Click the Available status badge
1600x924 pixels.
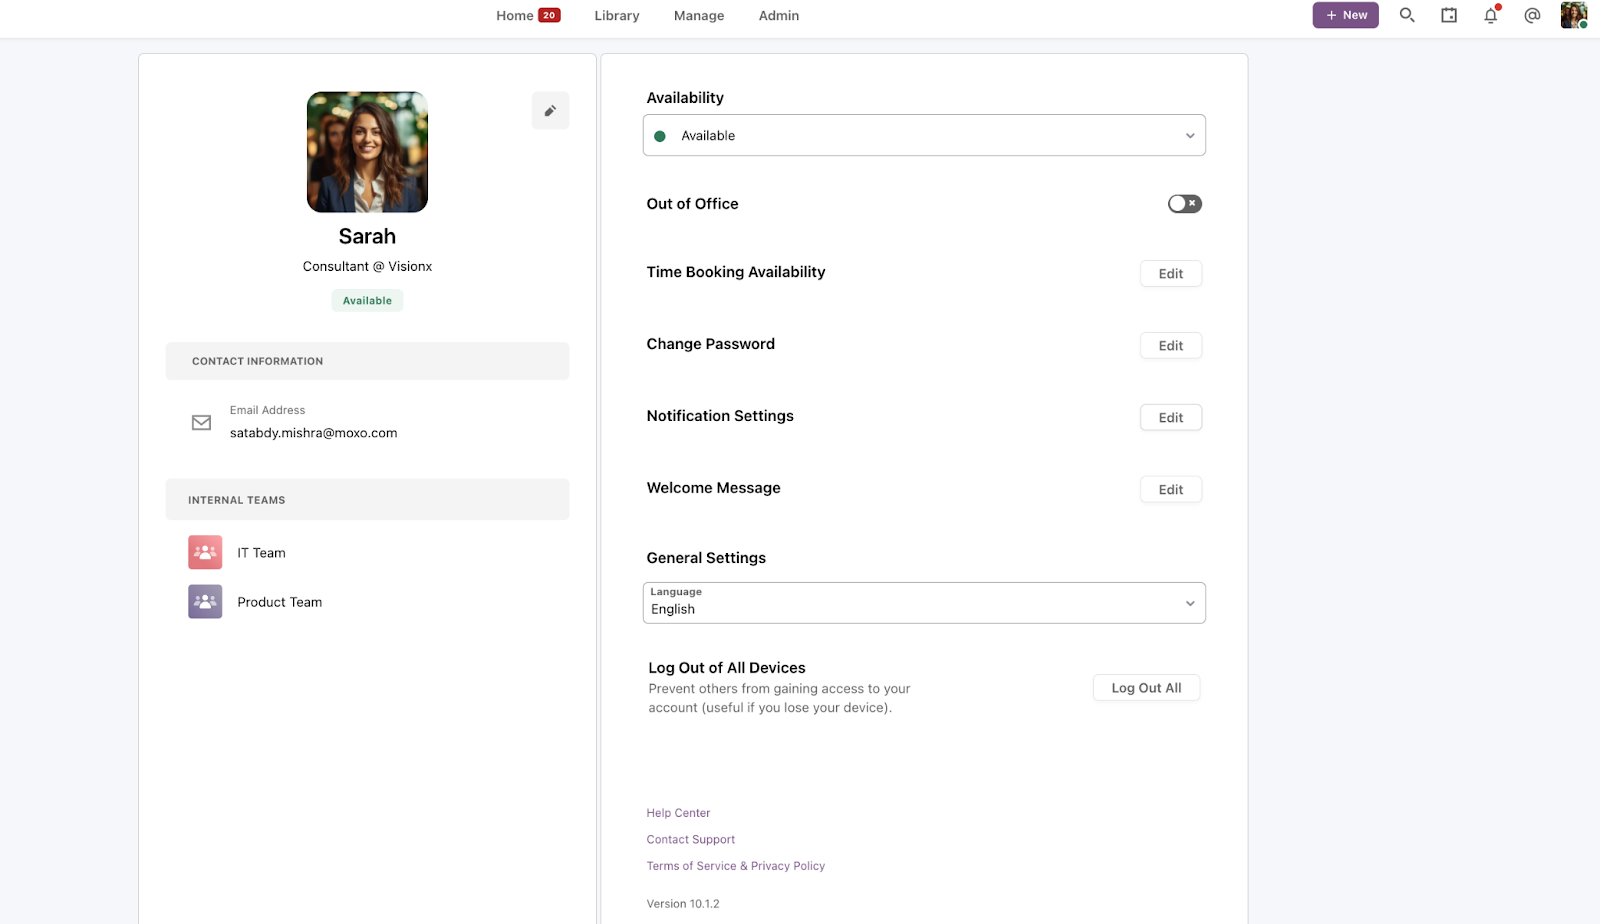(367, 300)
